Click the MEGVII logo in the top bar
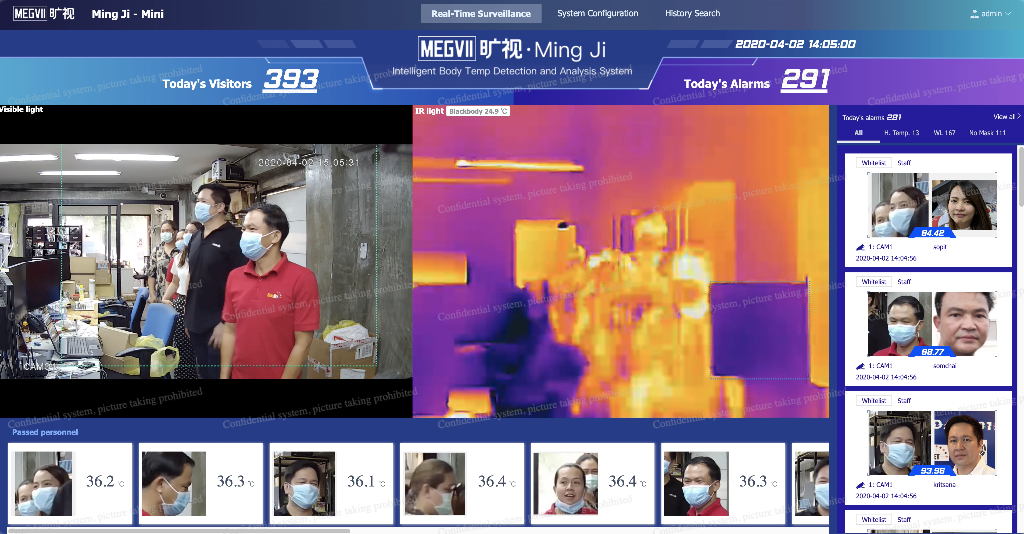The width and height of the screenshot is (1024, 534). (44, 14)
